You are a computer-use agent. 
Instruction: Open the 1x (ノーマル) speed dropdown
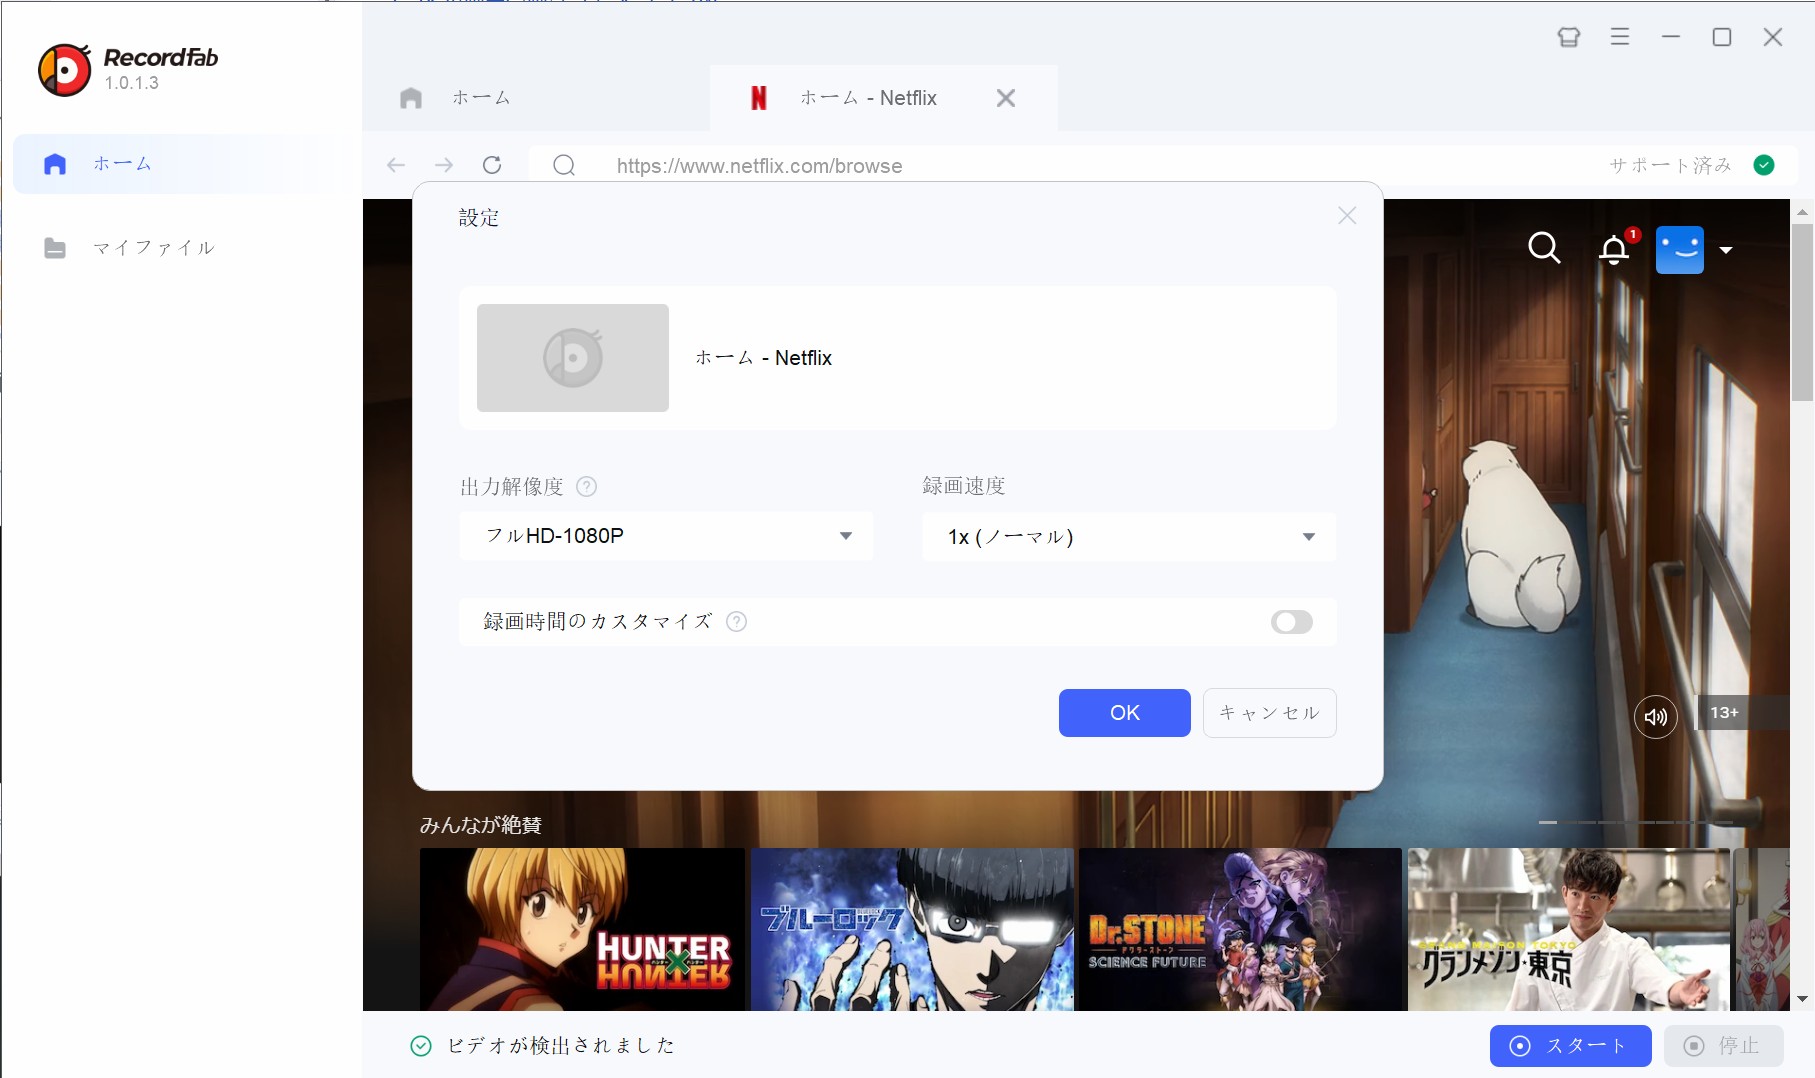point(1129,537)
